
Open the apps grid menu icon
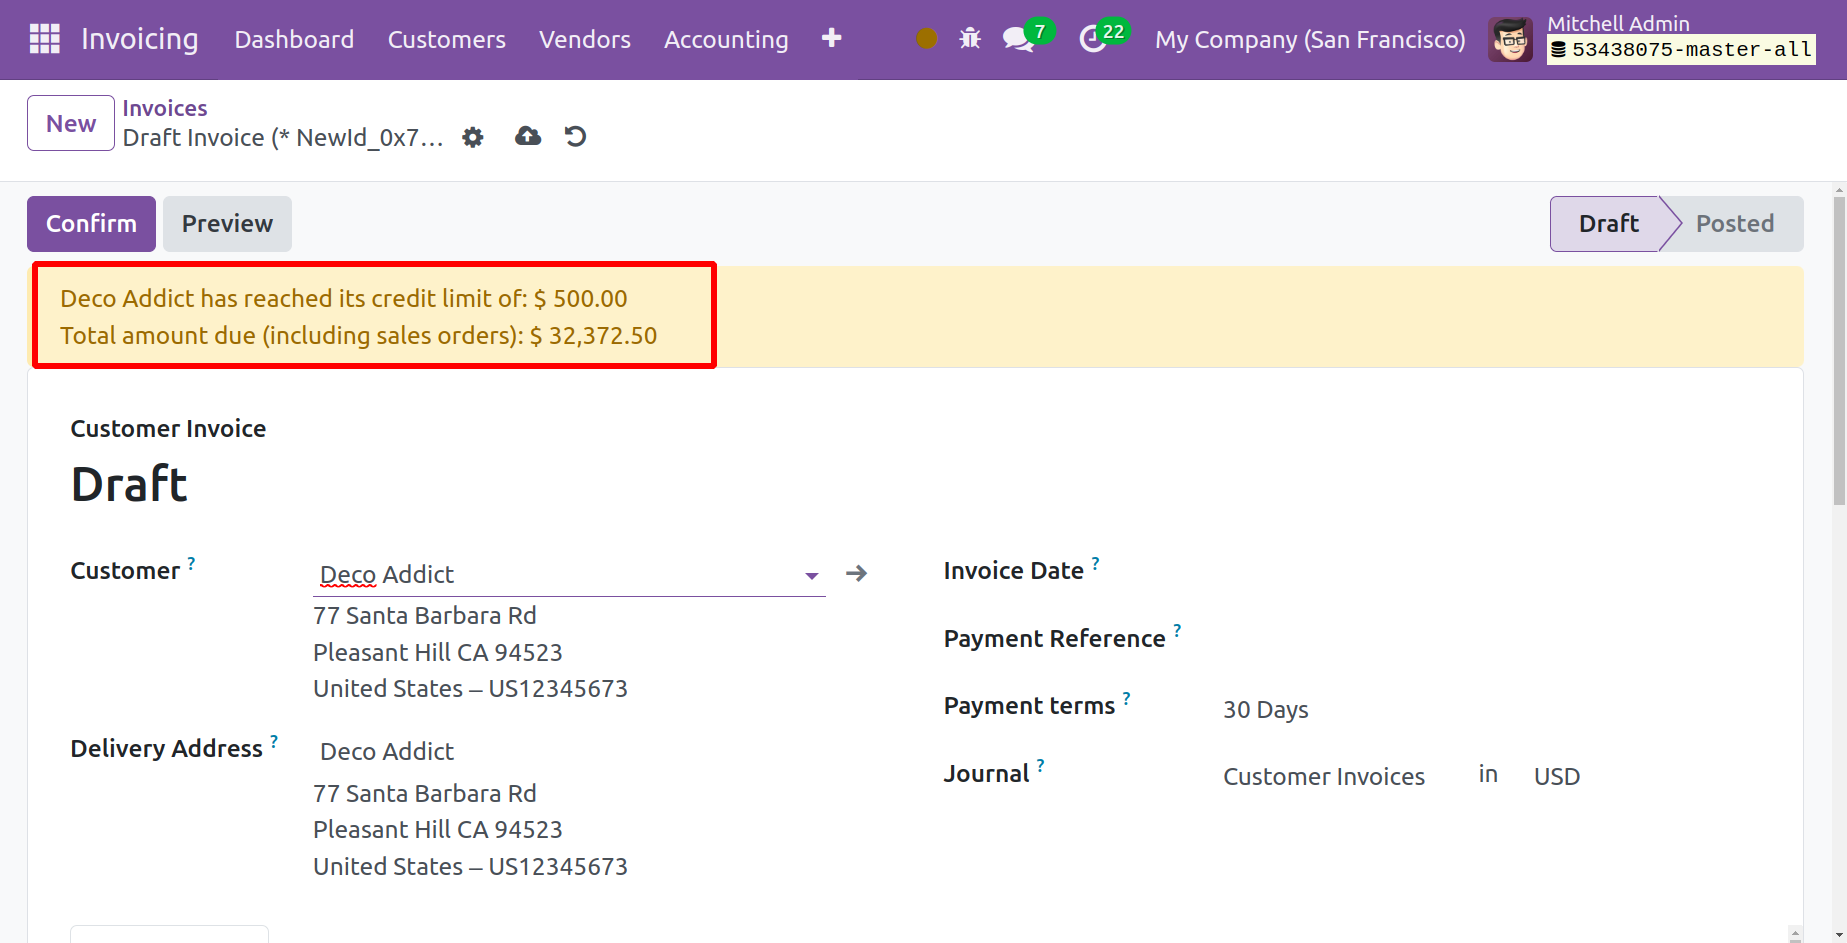pyautogui.click(x=45, y=39)
